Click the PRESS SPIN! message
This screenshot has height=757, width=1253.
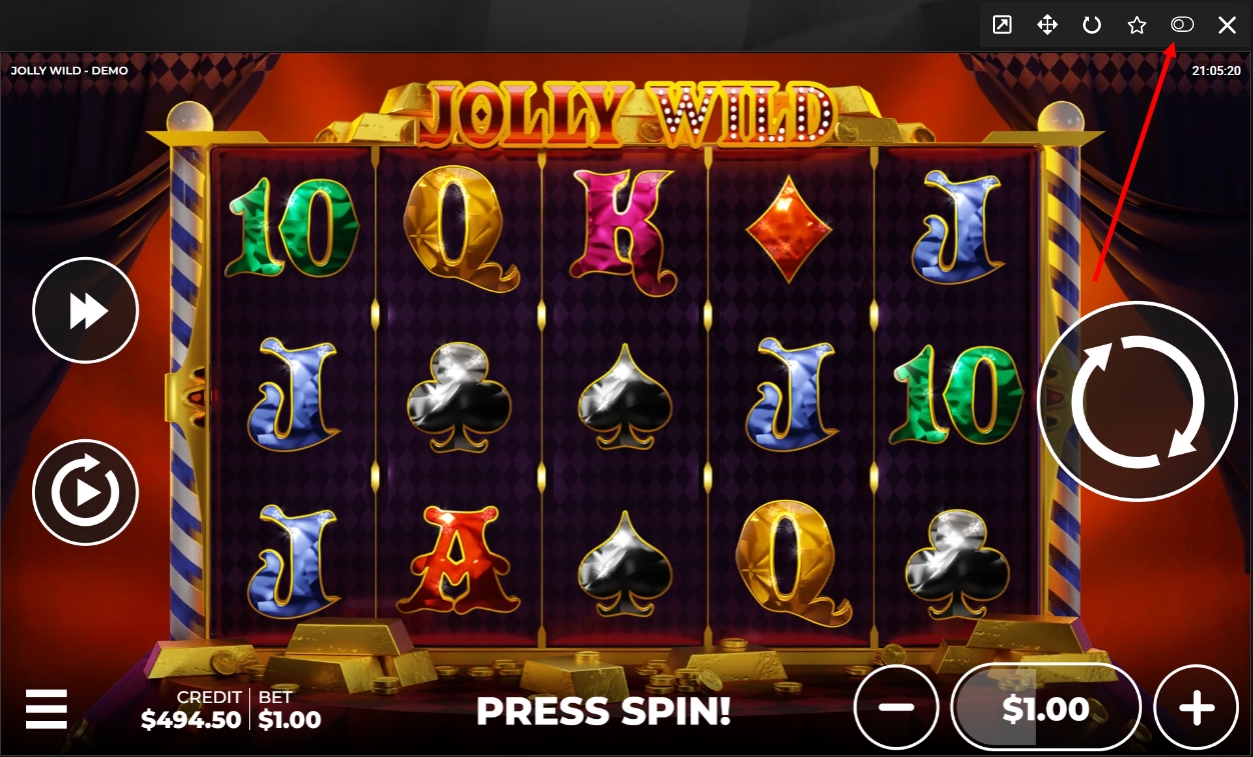click(603, 711)
